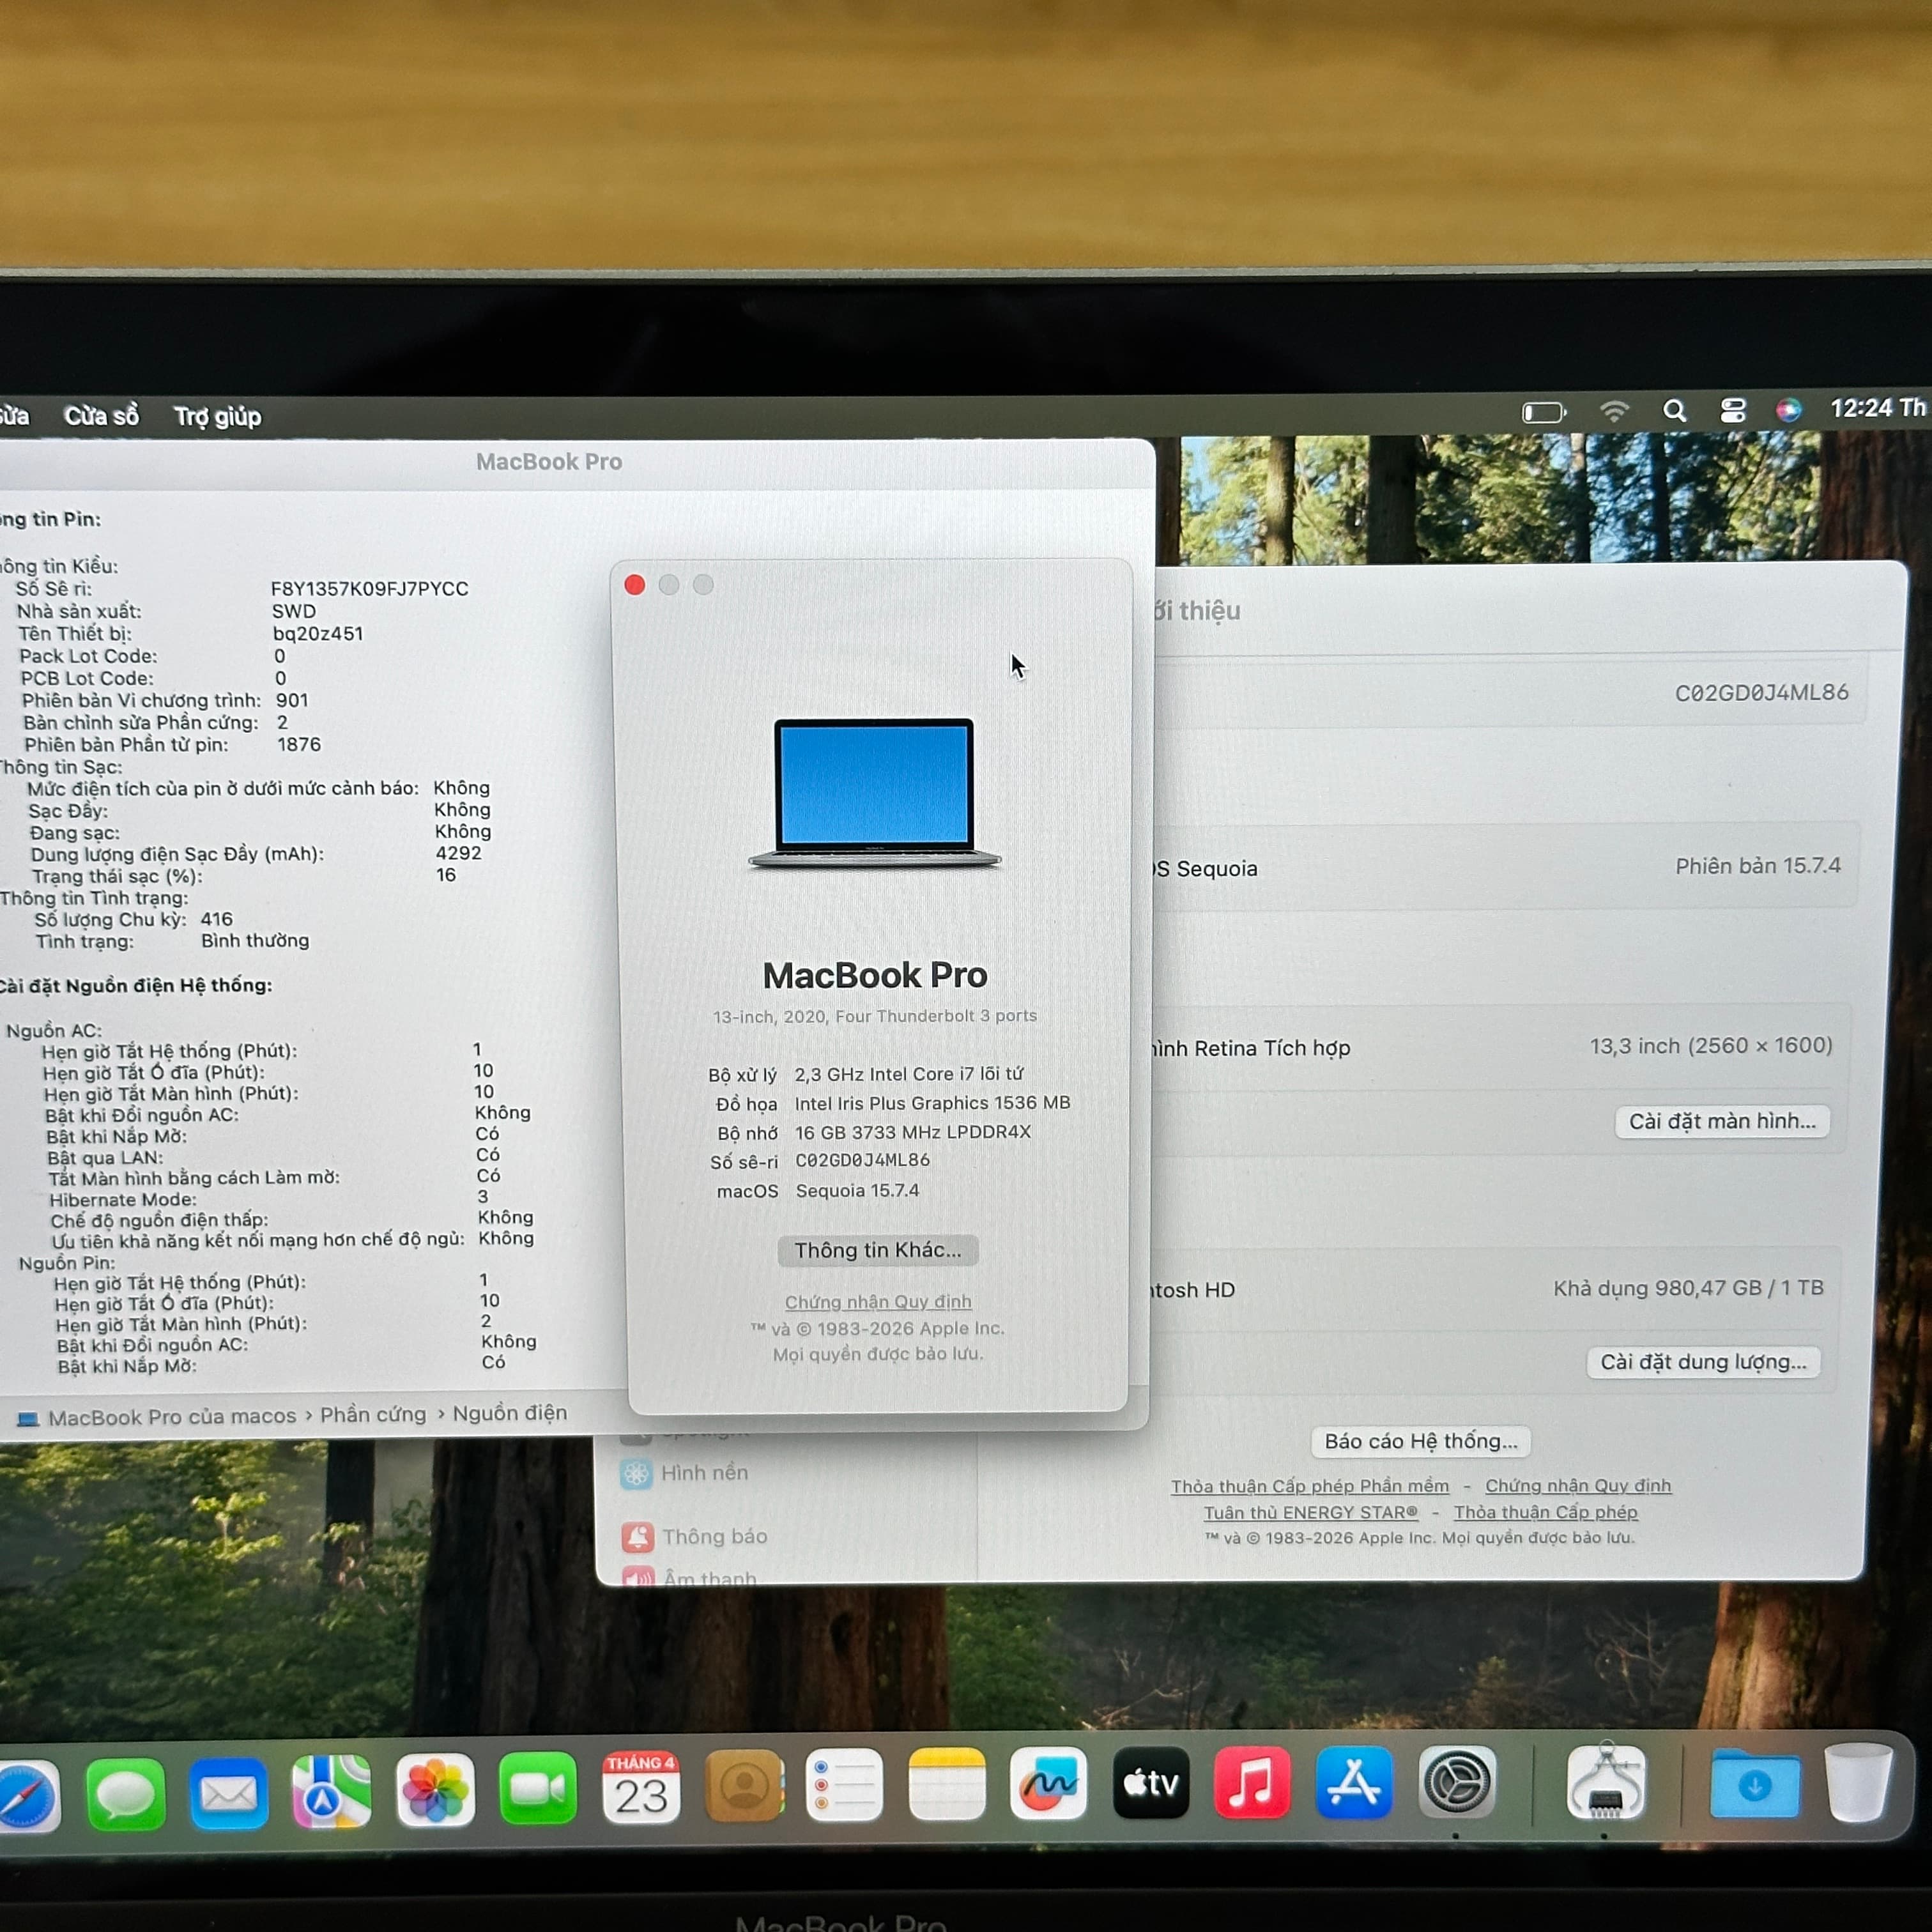Open the Trash in the Dock
The width and height of the screenshot is (1932, 1932).
(1858, 1782)
